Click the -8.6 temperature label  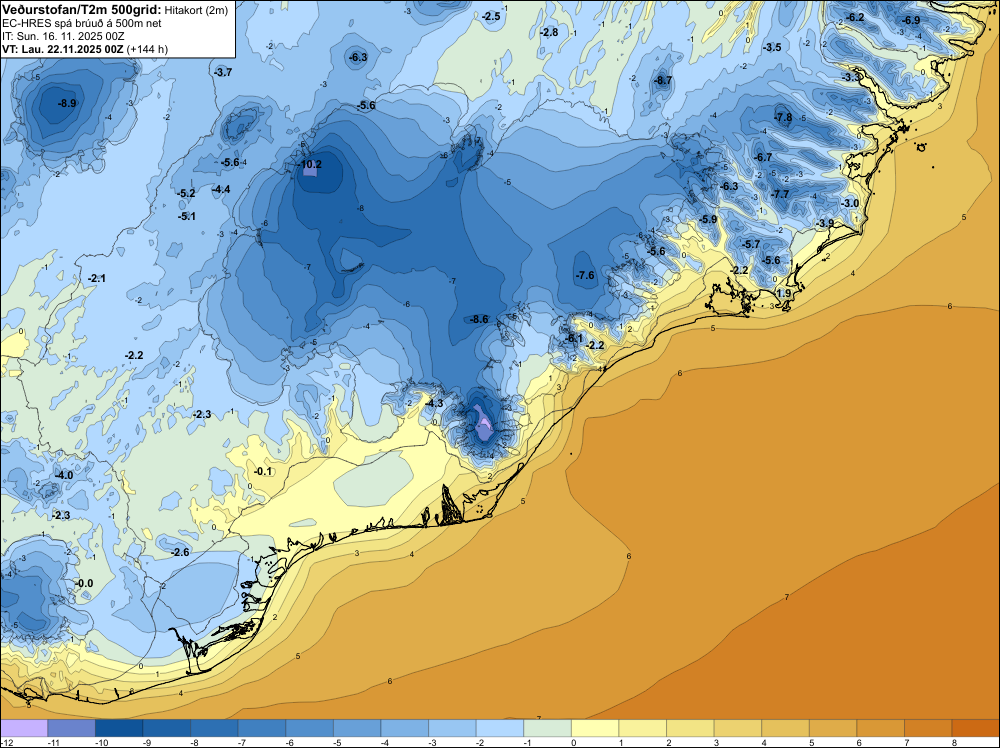point(479,319)
